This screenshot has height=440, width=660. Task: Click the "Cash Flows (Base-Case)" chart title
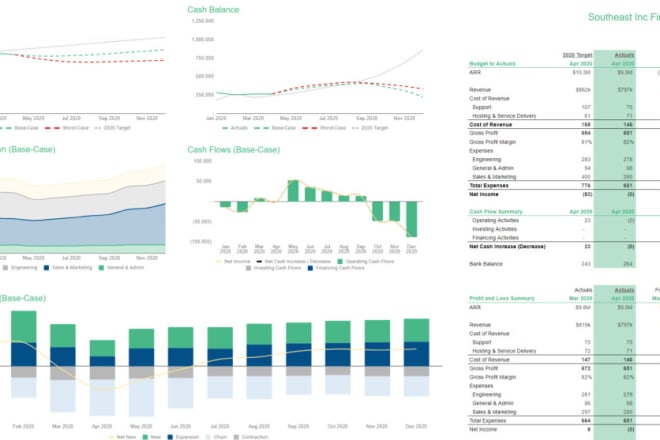click(x=234, y=149)
